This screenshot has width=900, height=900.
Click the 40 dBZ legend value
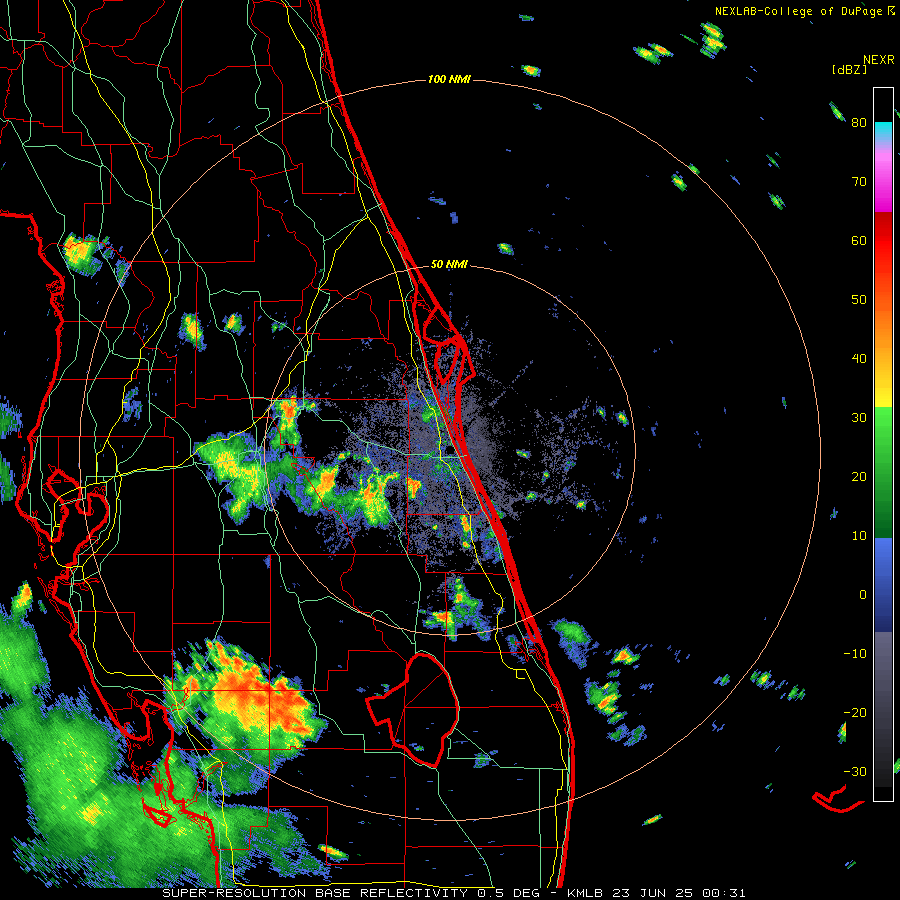859,359
